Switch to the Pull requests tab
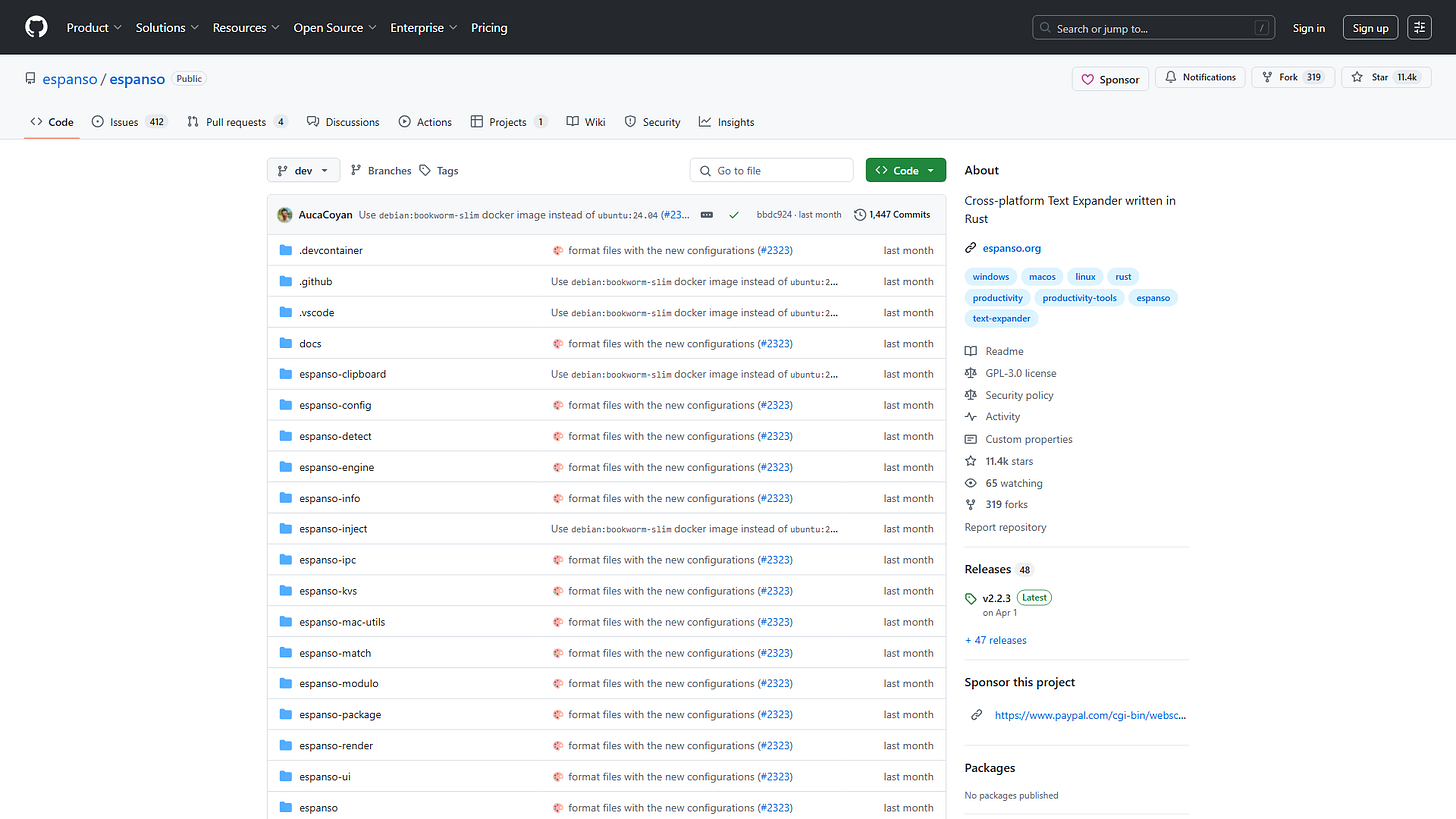Screen dimensions: 1456x819 pyautogui.click(x=237, y=122)
